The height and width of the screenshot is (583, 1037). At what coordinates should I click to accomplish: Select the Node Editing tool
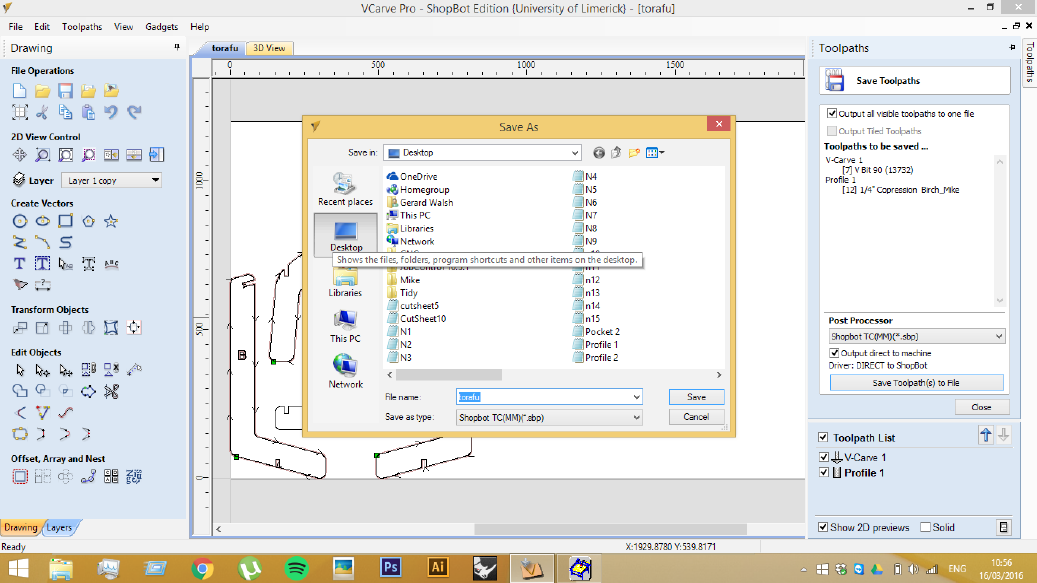(x=42, y=369)
